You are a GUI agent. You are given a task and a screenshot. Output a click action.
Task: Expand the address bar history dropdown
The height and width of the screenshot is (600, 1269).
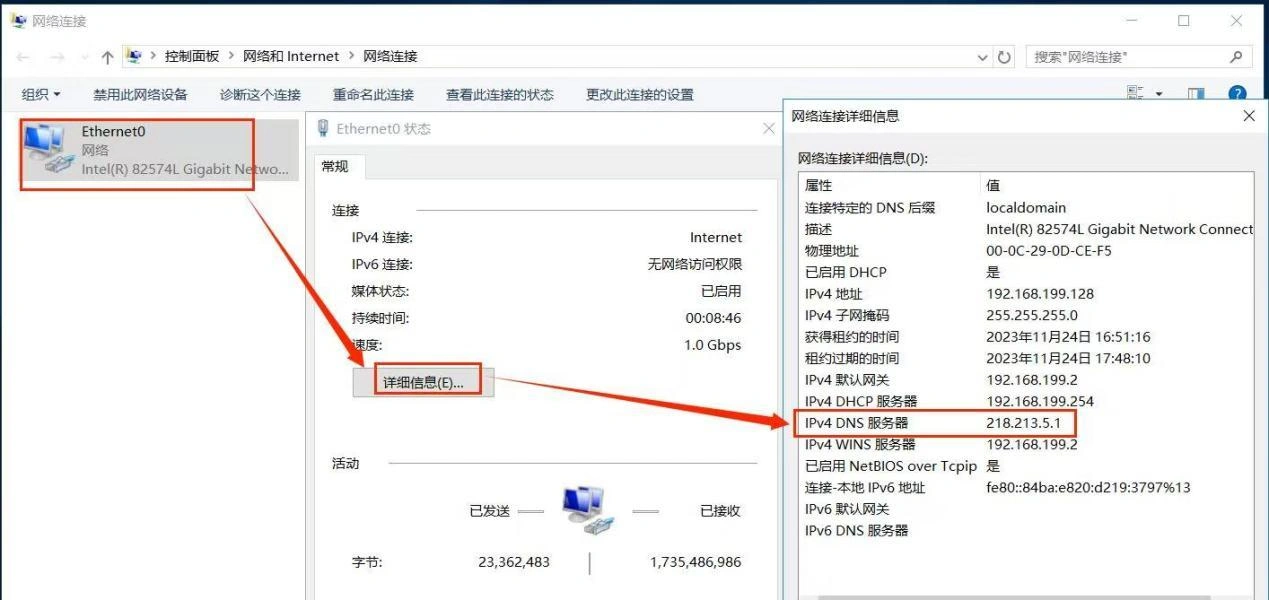[x=983, y=57]
